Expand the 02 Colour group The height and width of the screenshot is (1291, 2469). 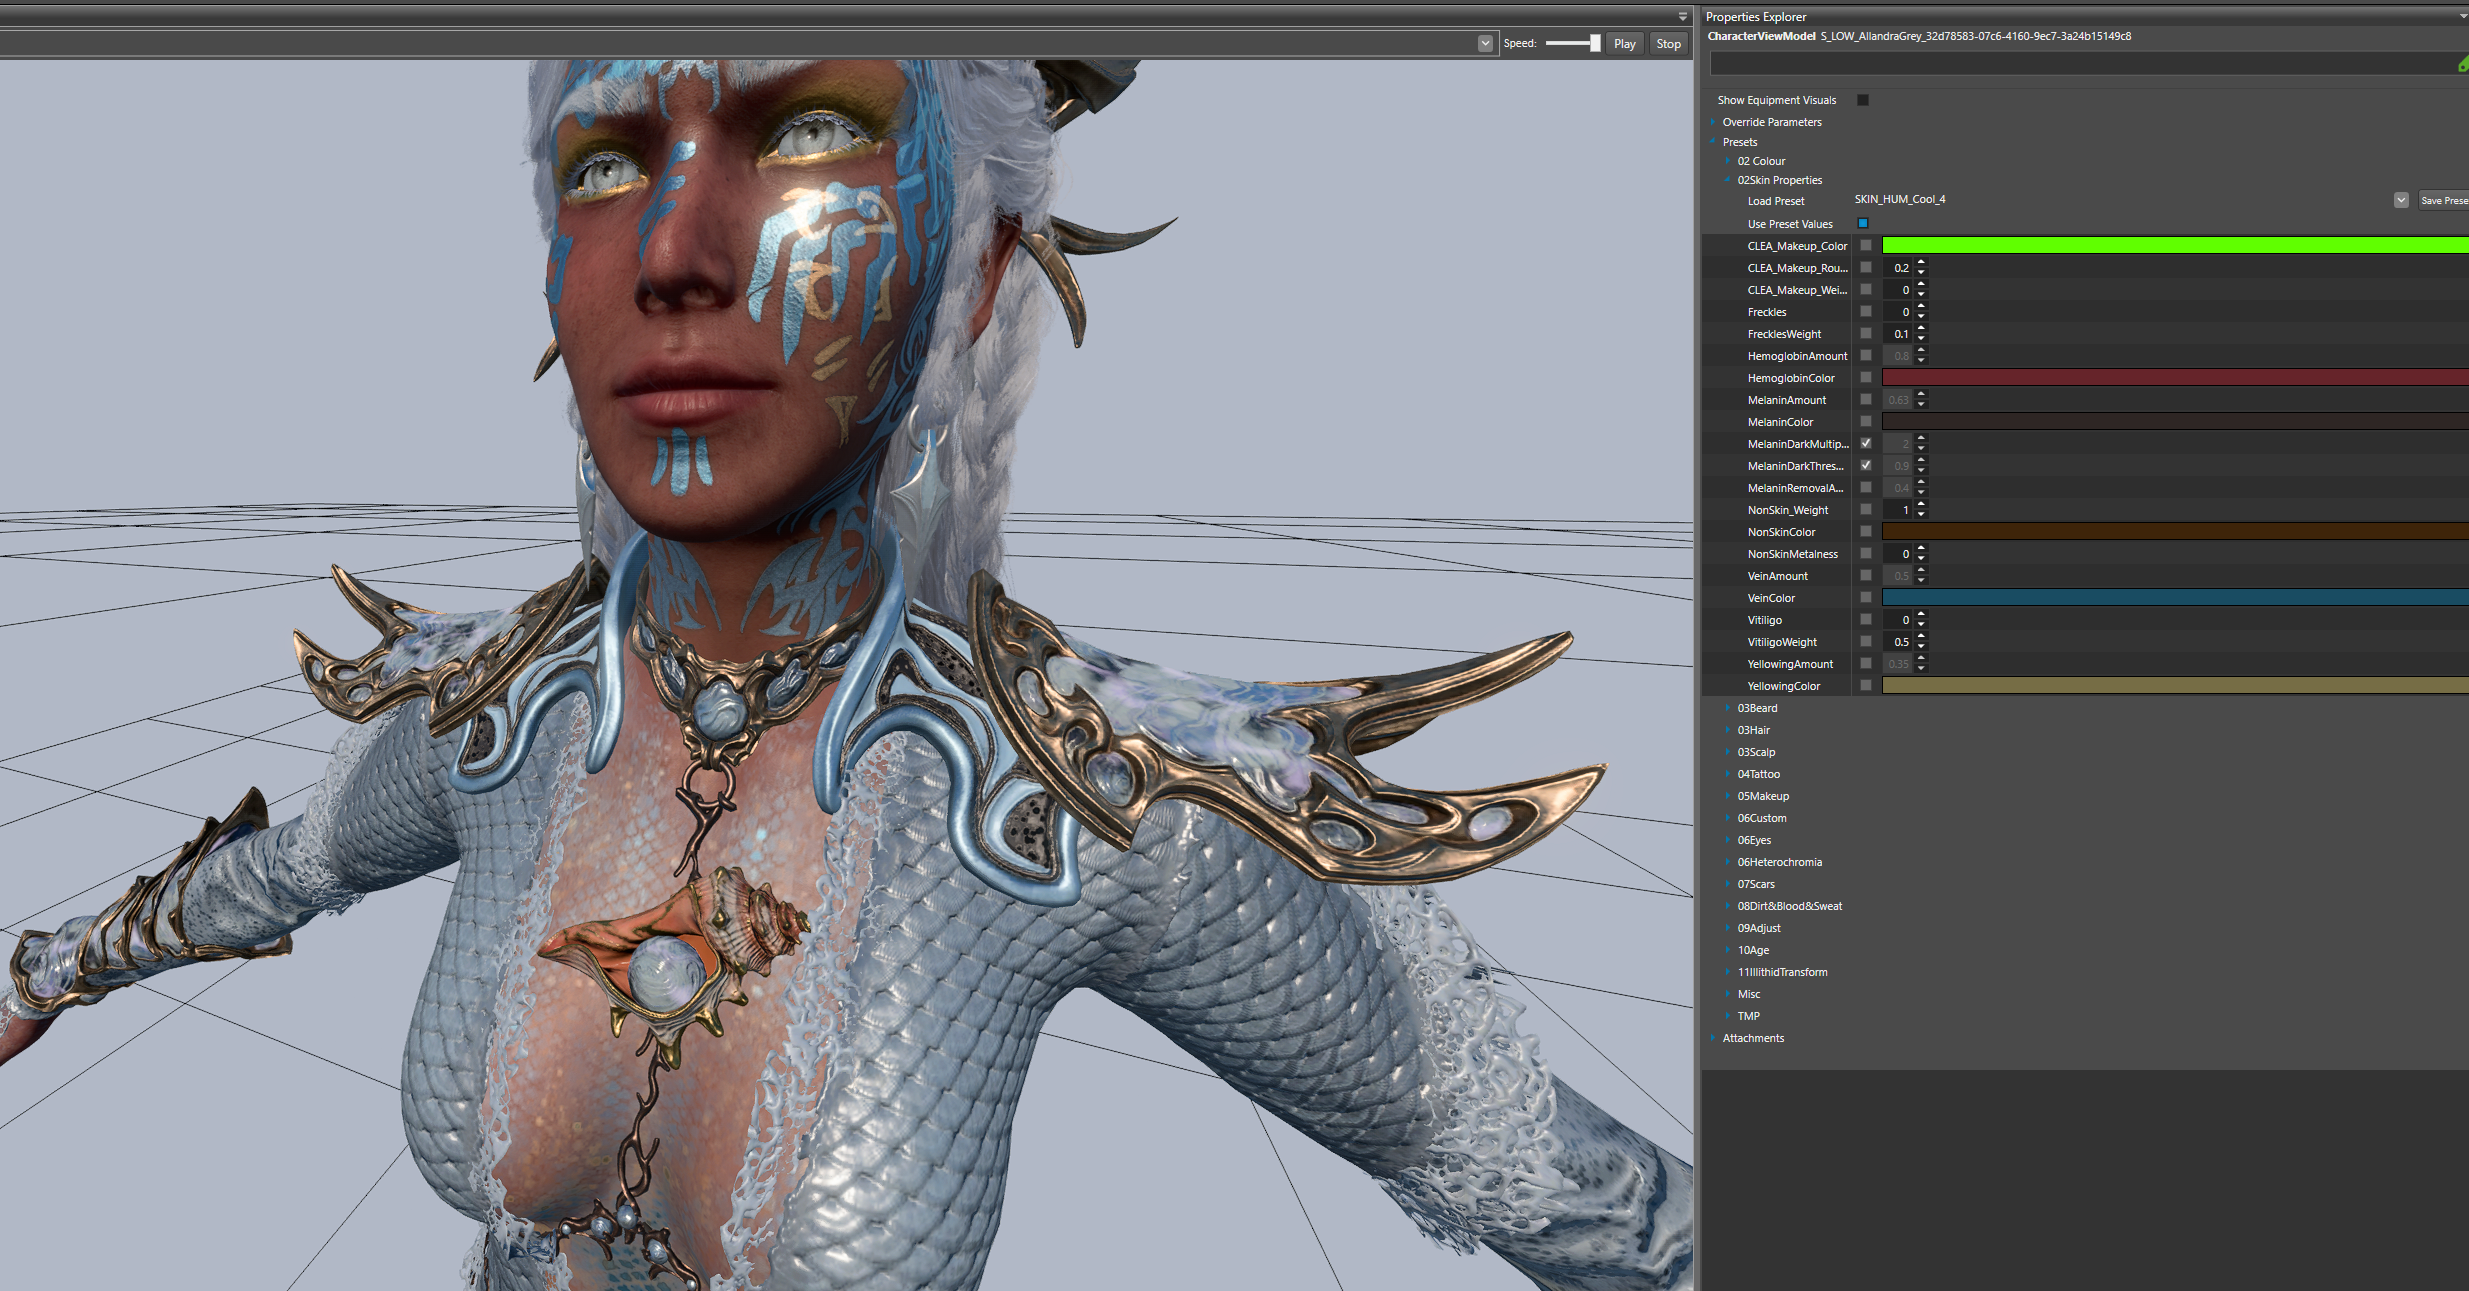tap(1728, 161)
